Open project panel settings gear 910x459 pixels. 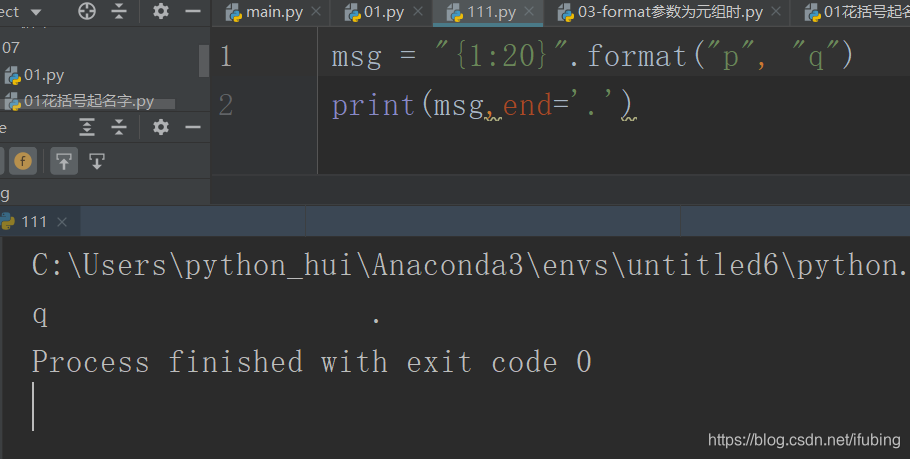click(x=161, y=11)
